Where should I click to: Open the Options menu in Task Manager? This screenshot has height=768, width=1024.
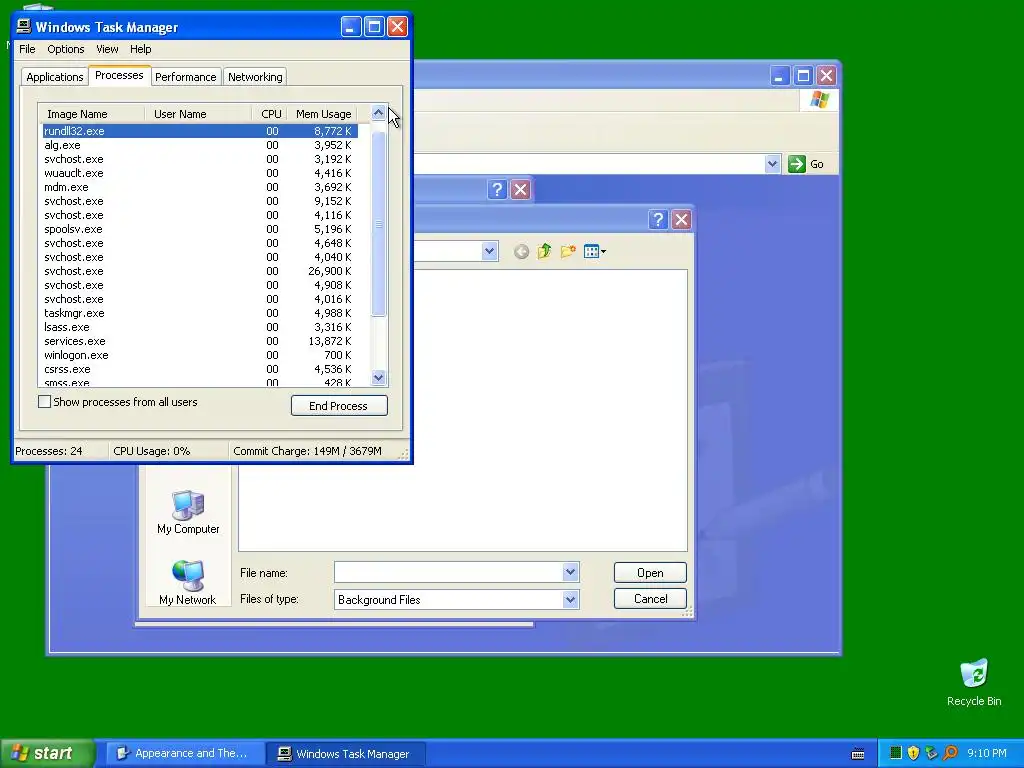[65, 49]
